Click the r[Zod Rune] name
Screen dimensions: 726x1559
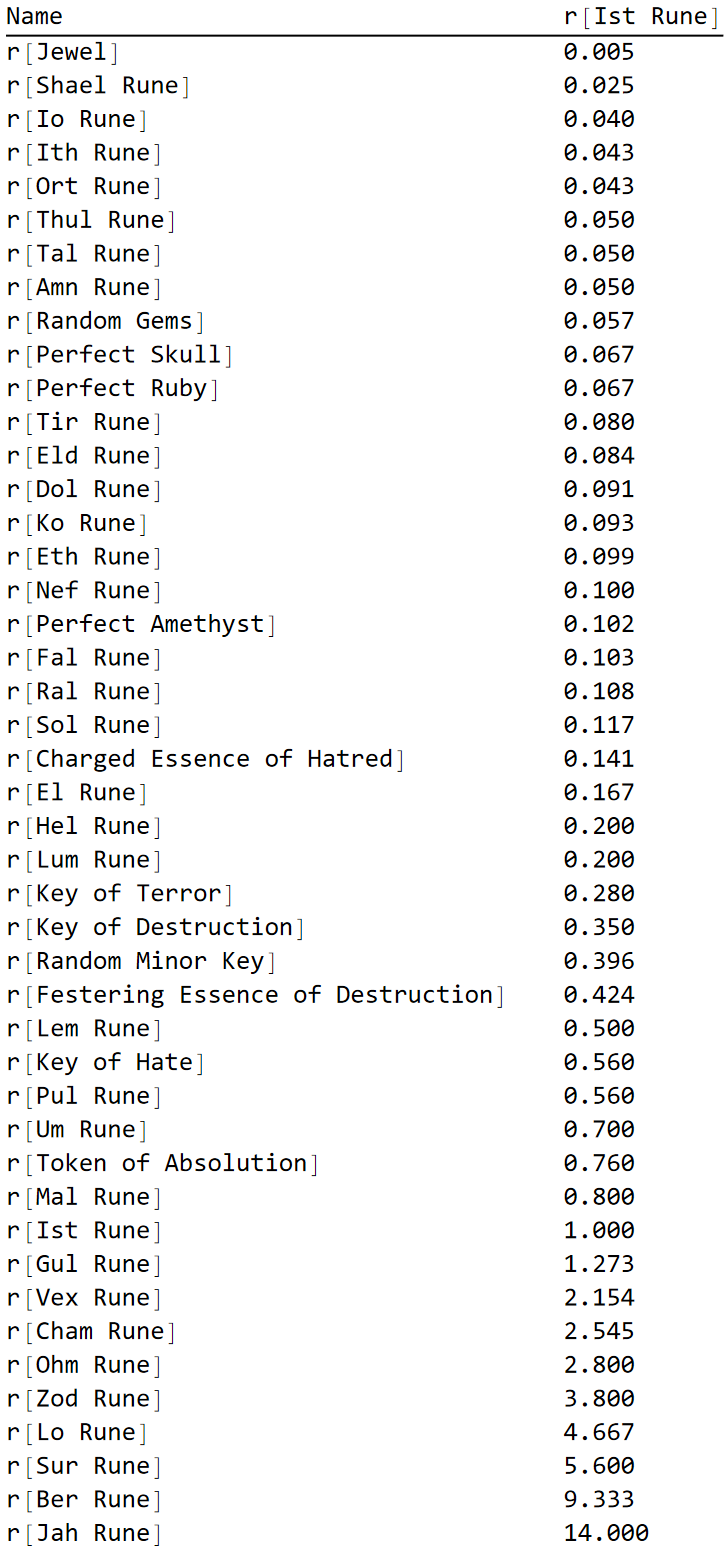coord(83,1399)
